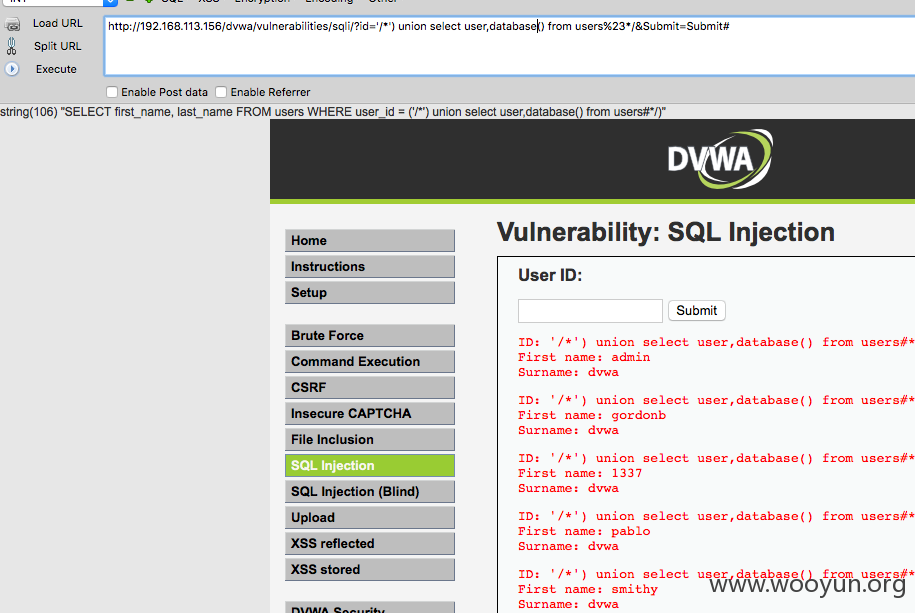915x613 pixels.
Task: Open the Setup page
Action: [x=370, y=292]
